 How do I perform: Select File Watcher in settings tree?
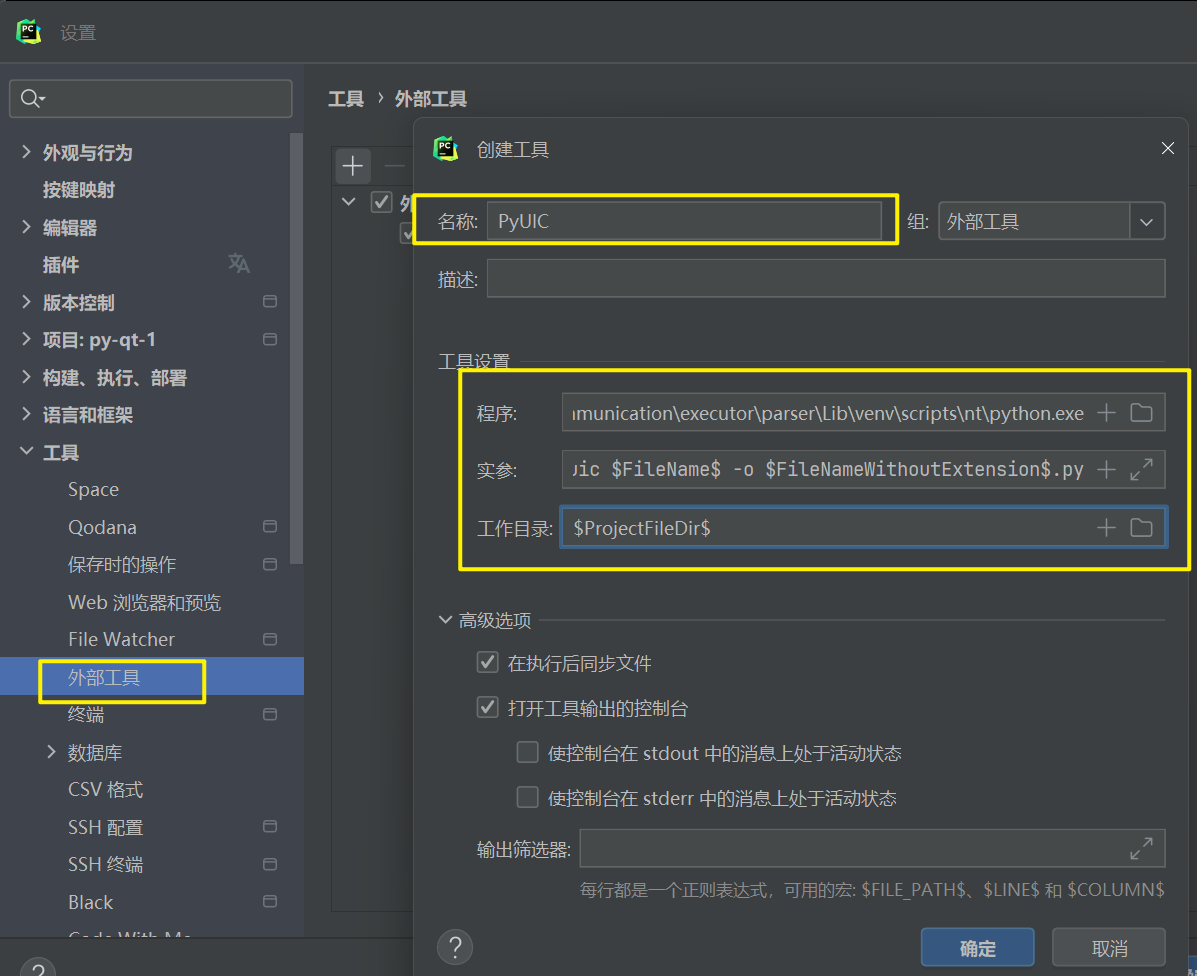click(x=121, y=639)
